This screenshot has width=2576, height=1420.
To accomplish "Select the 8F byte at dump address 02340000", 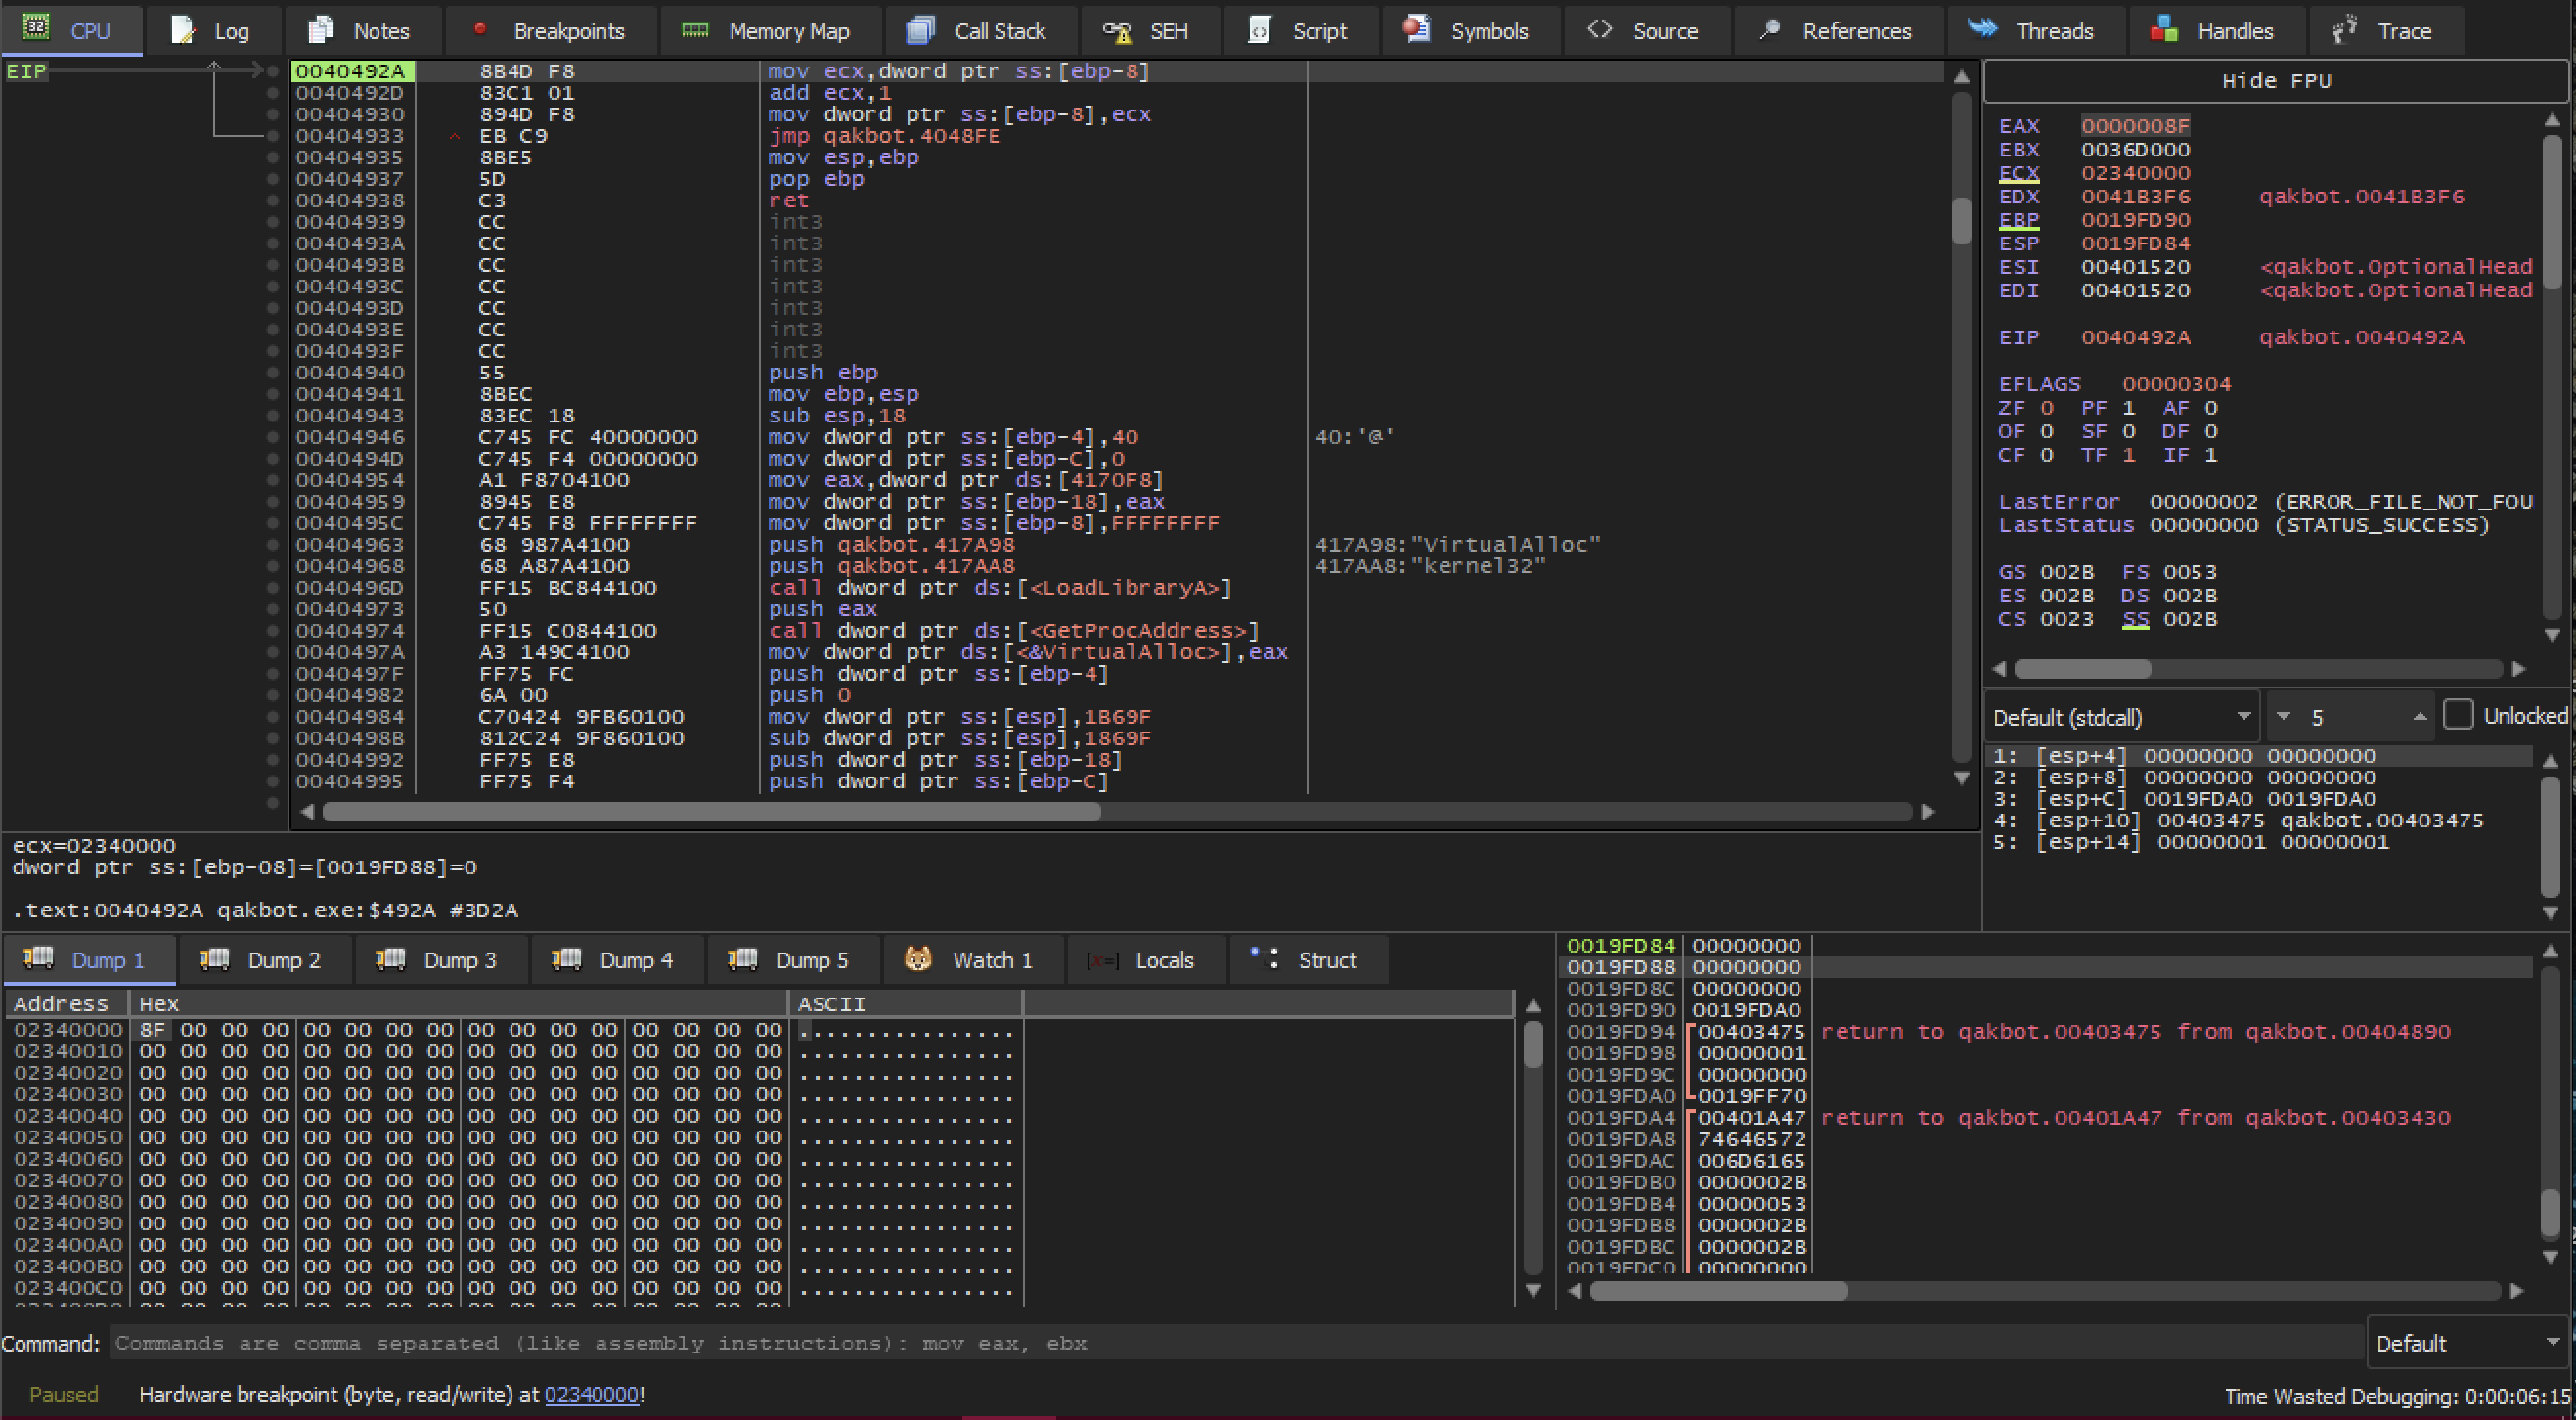I will (152, 1030).
